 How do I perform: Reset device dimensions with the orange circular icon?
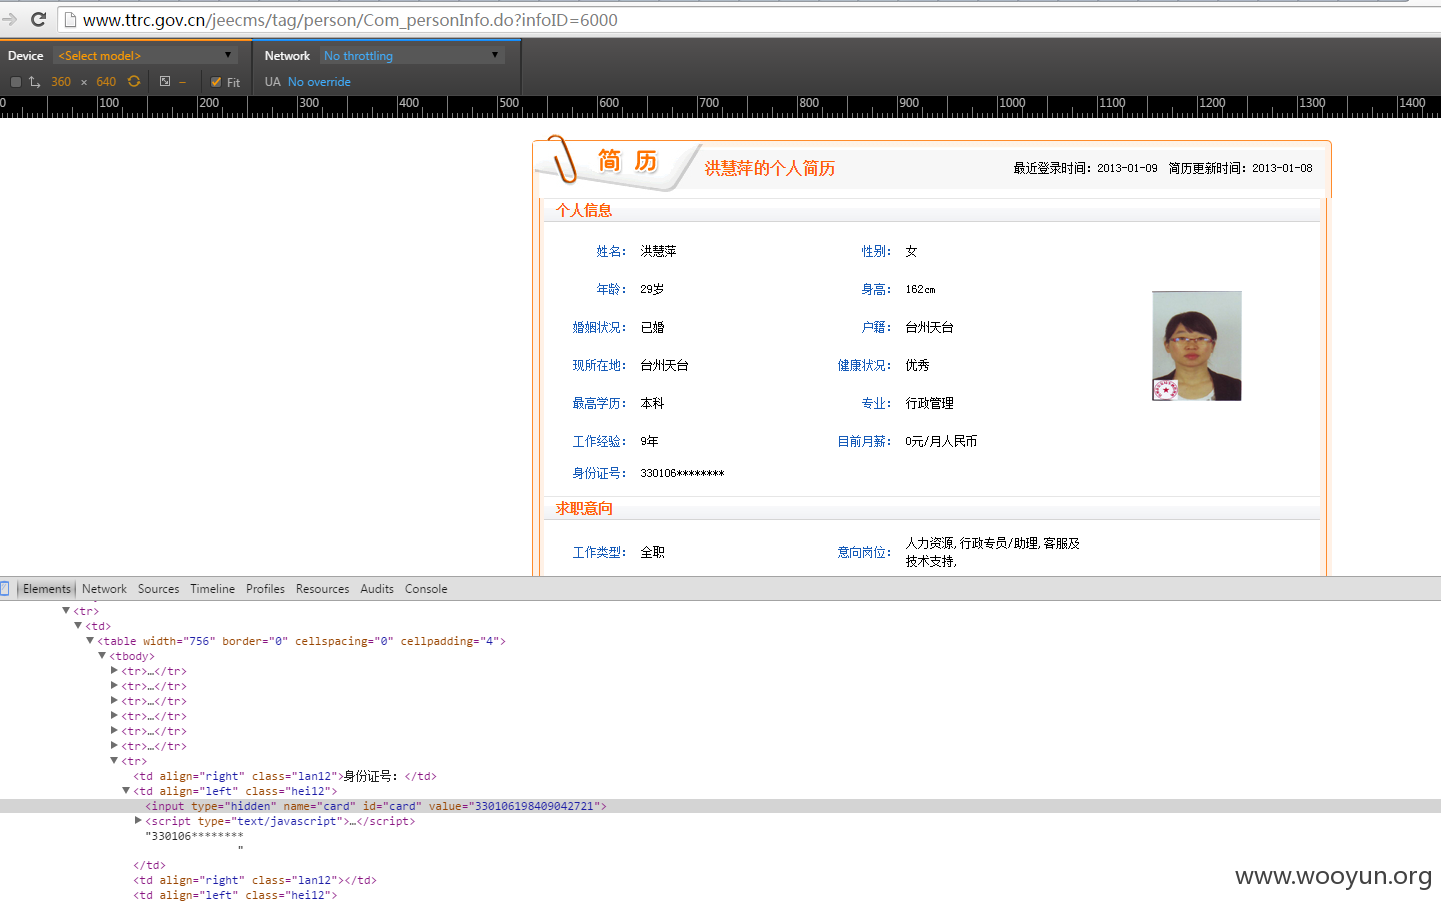coord(134,82)
